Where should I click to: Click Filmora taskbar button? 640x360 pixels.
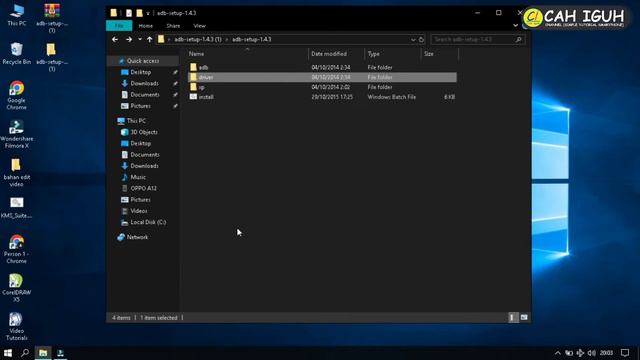tap(61, 353)
